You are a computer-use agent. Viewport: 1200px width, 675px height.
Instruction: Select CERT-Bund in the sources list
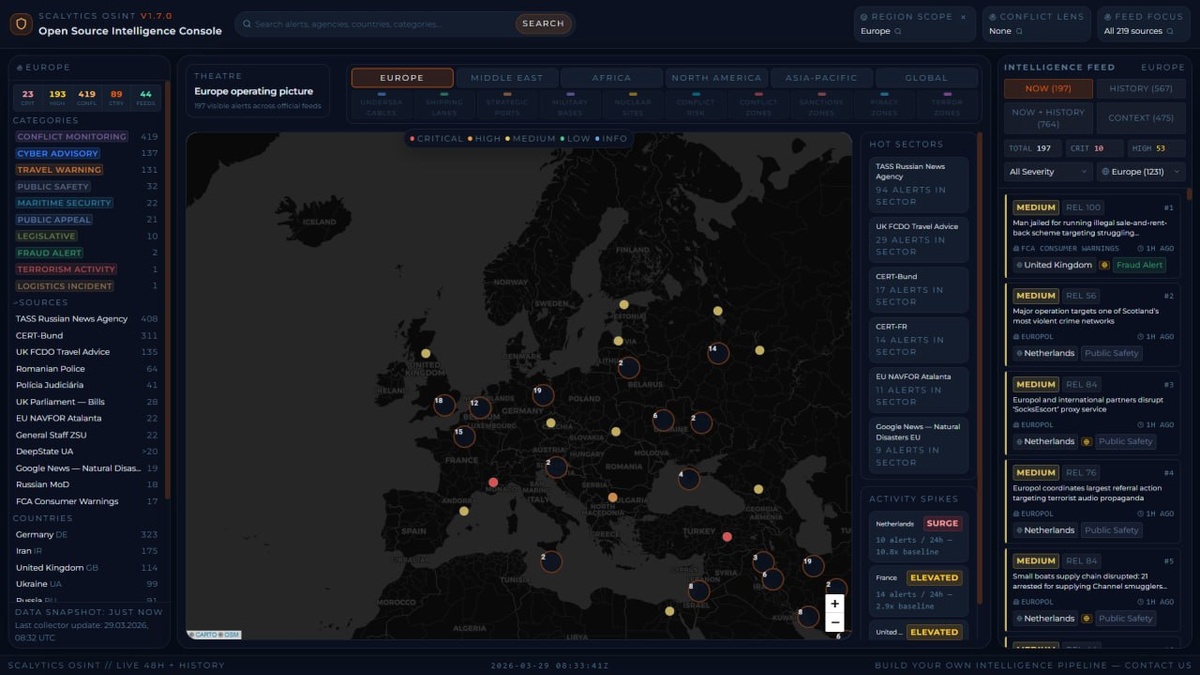(x=86, y=335)
